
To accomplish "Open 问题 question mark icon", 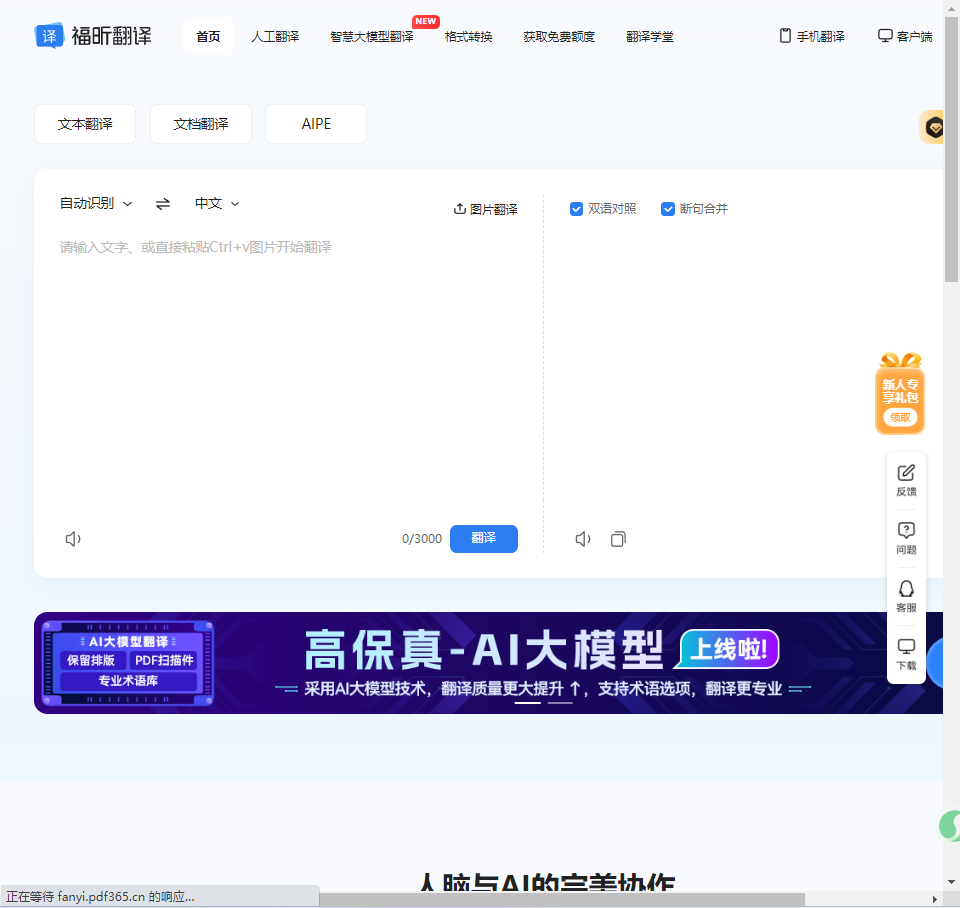I will click(906, 530).
